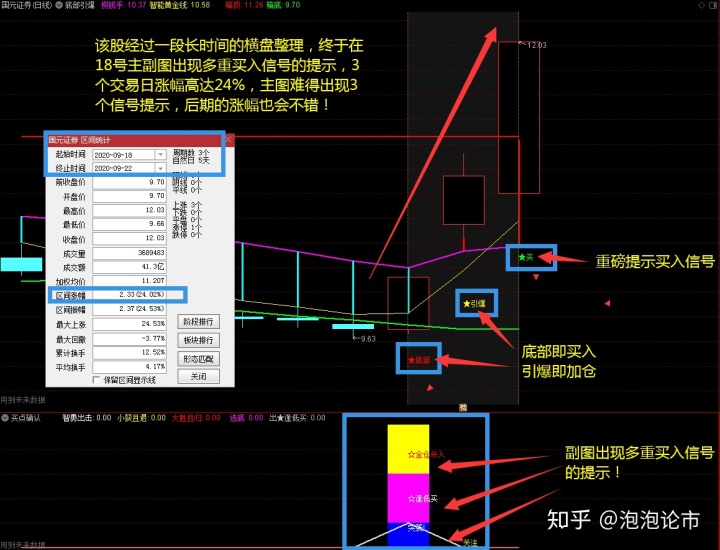Click the 关闭 button in the dialog
720x550 pixels.
coord(198,376)
